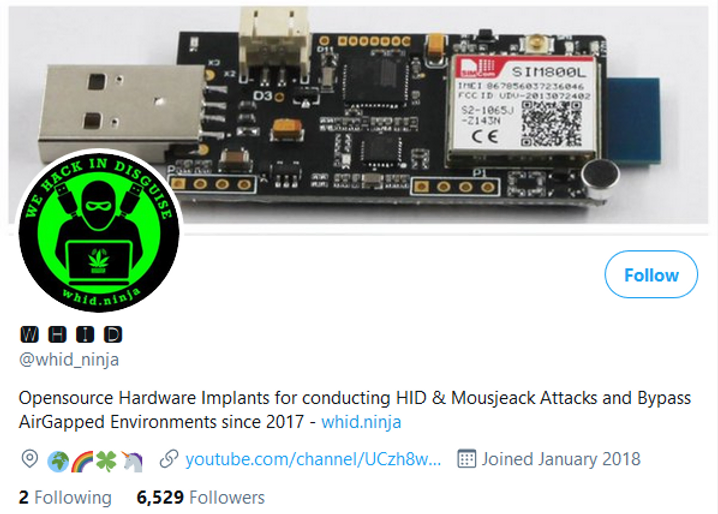This screenshot has width=718, height=514.
Task: Open the whid.ninja link in bio
Action: point(361,422)
